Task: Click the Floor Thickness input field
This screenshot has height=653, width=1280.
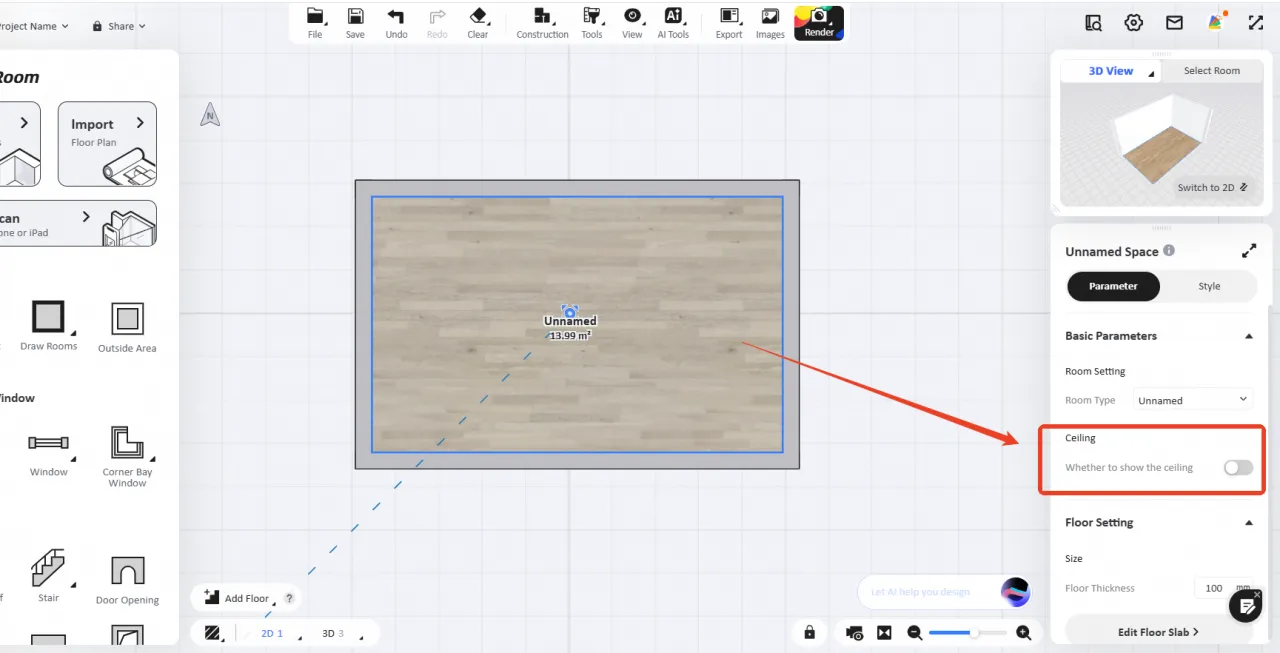Action: pyautogui.click(x=1213, y=588)
